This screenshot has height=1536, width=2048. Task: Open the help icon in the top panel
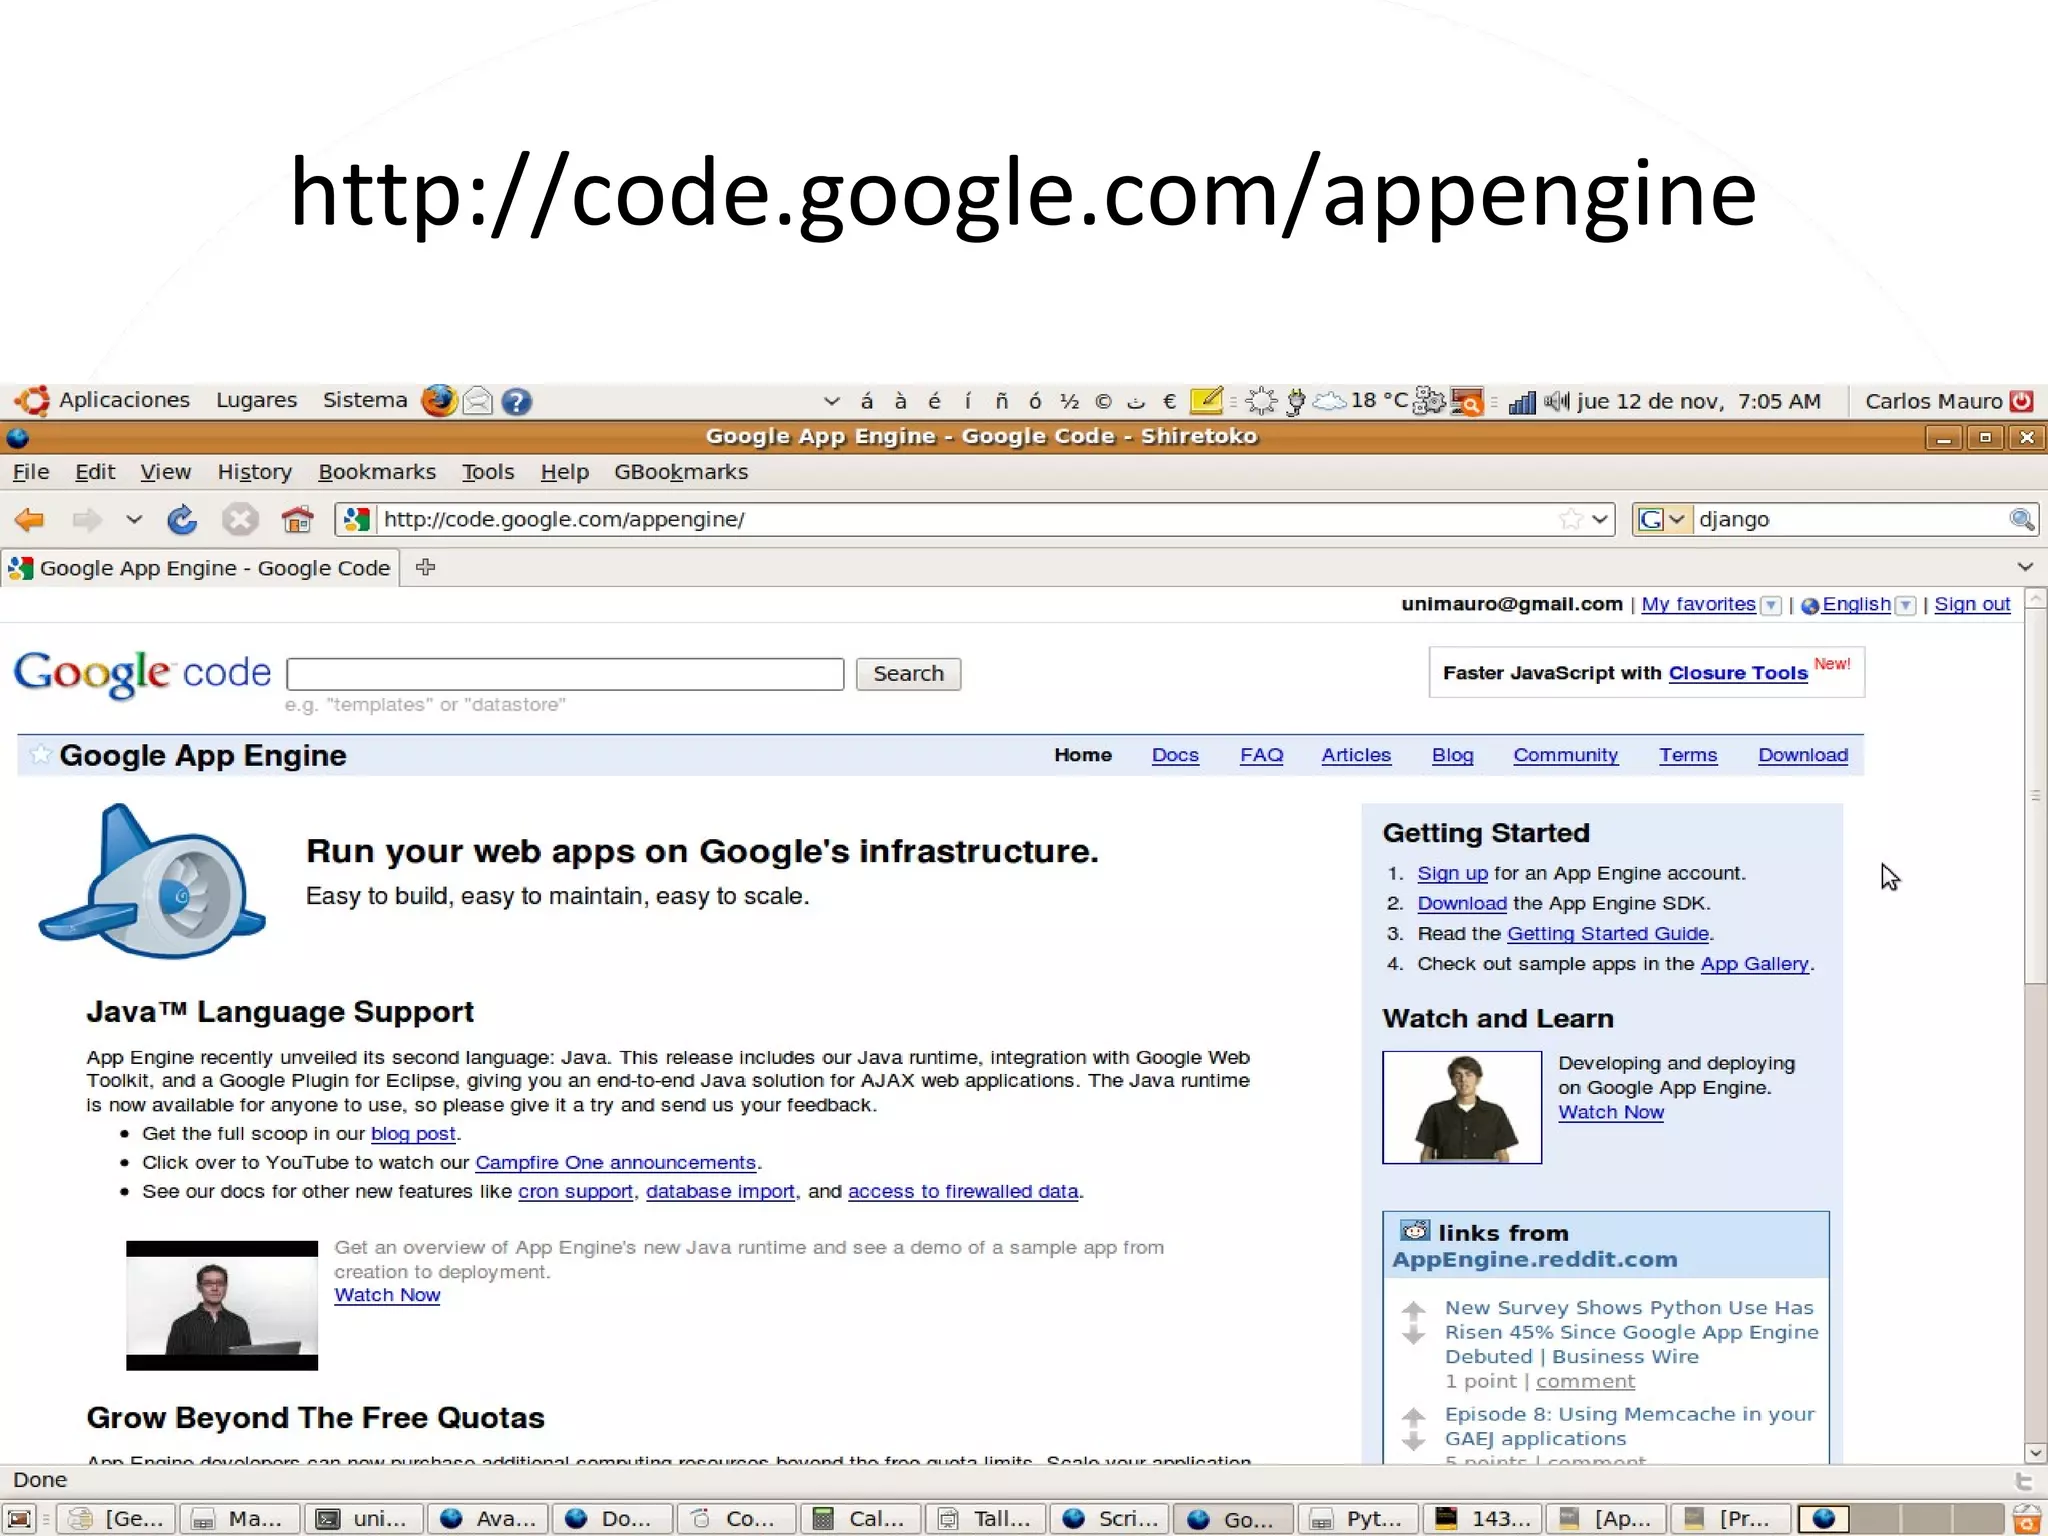(516, 401)
